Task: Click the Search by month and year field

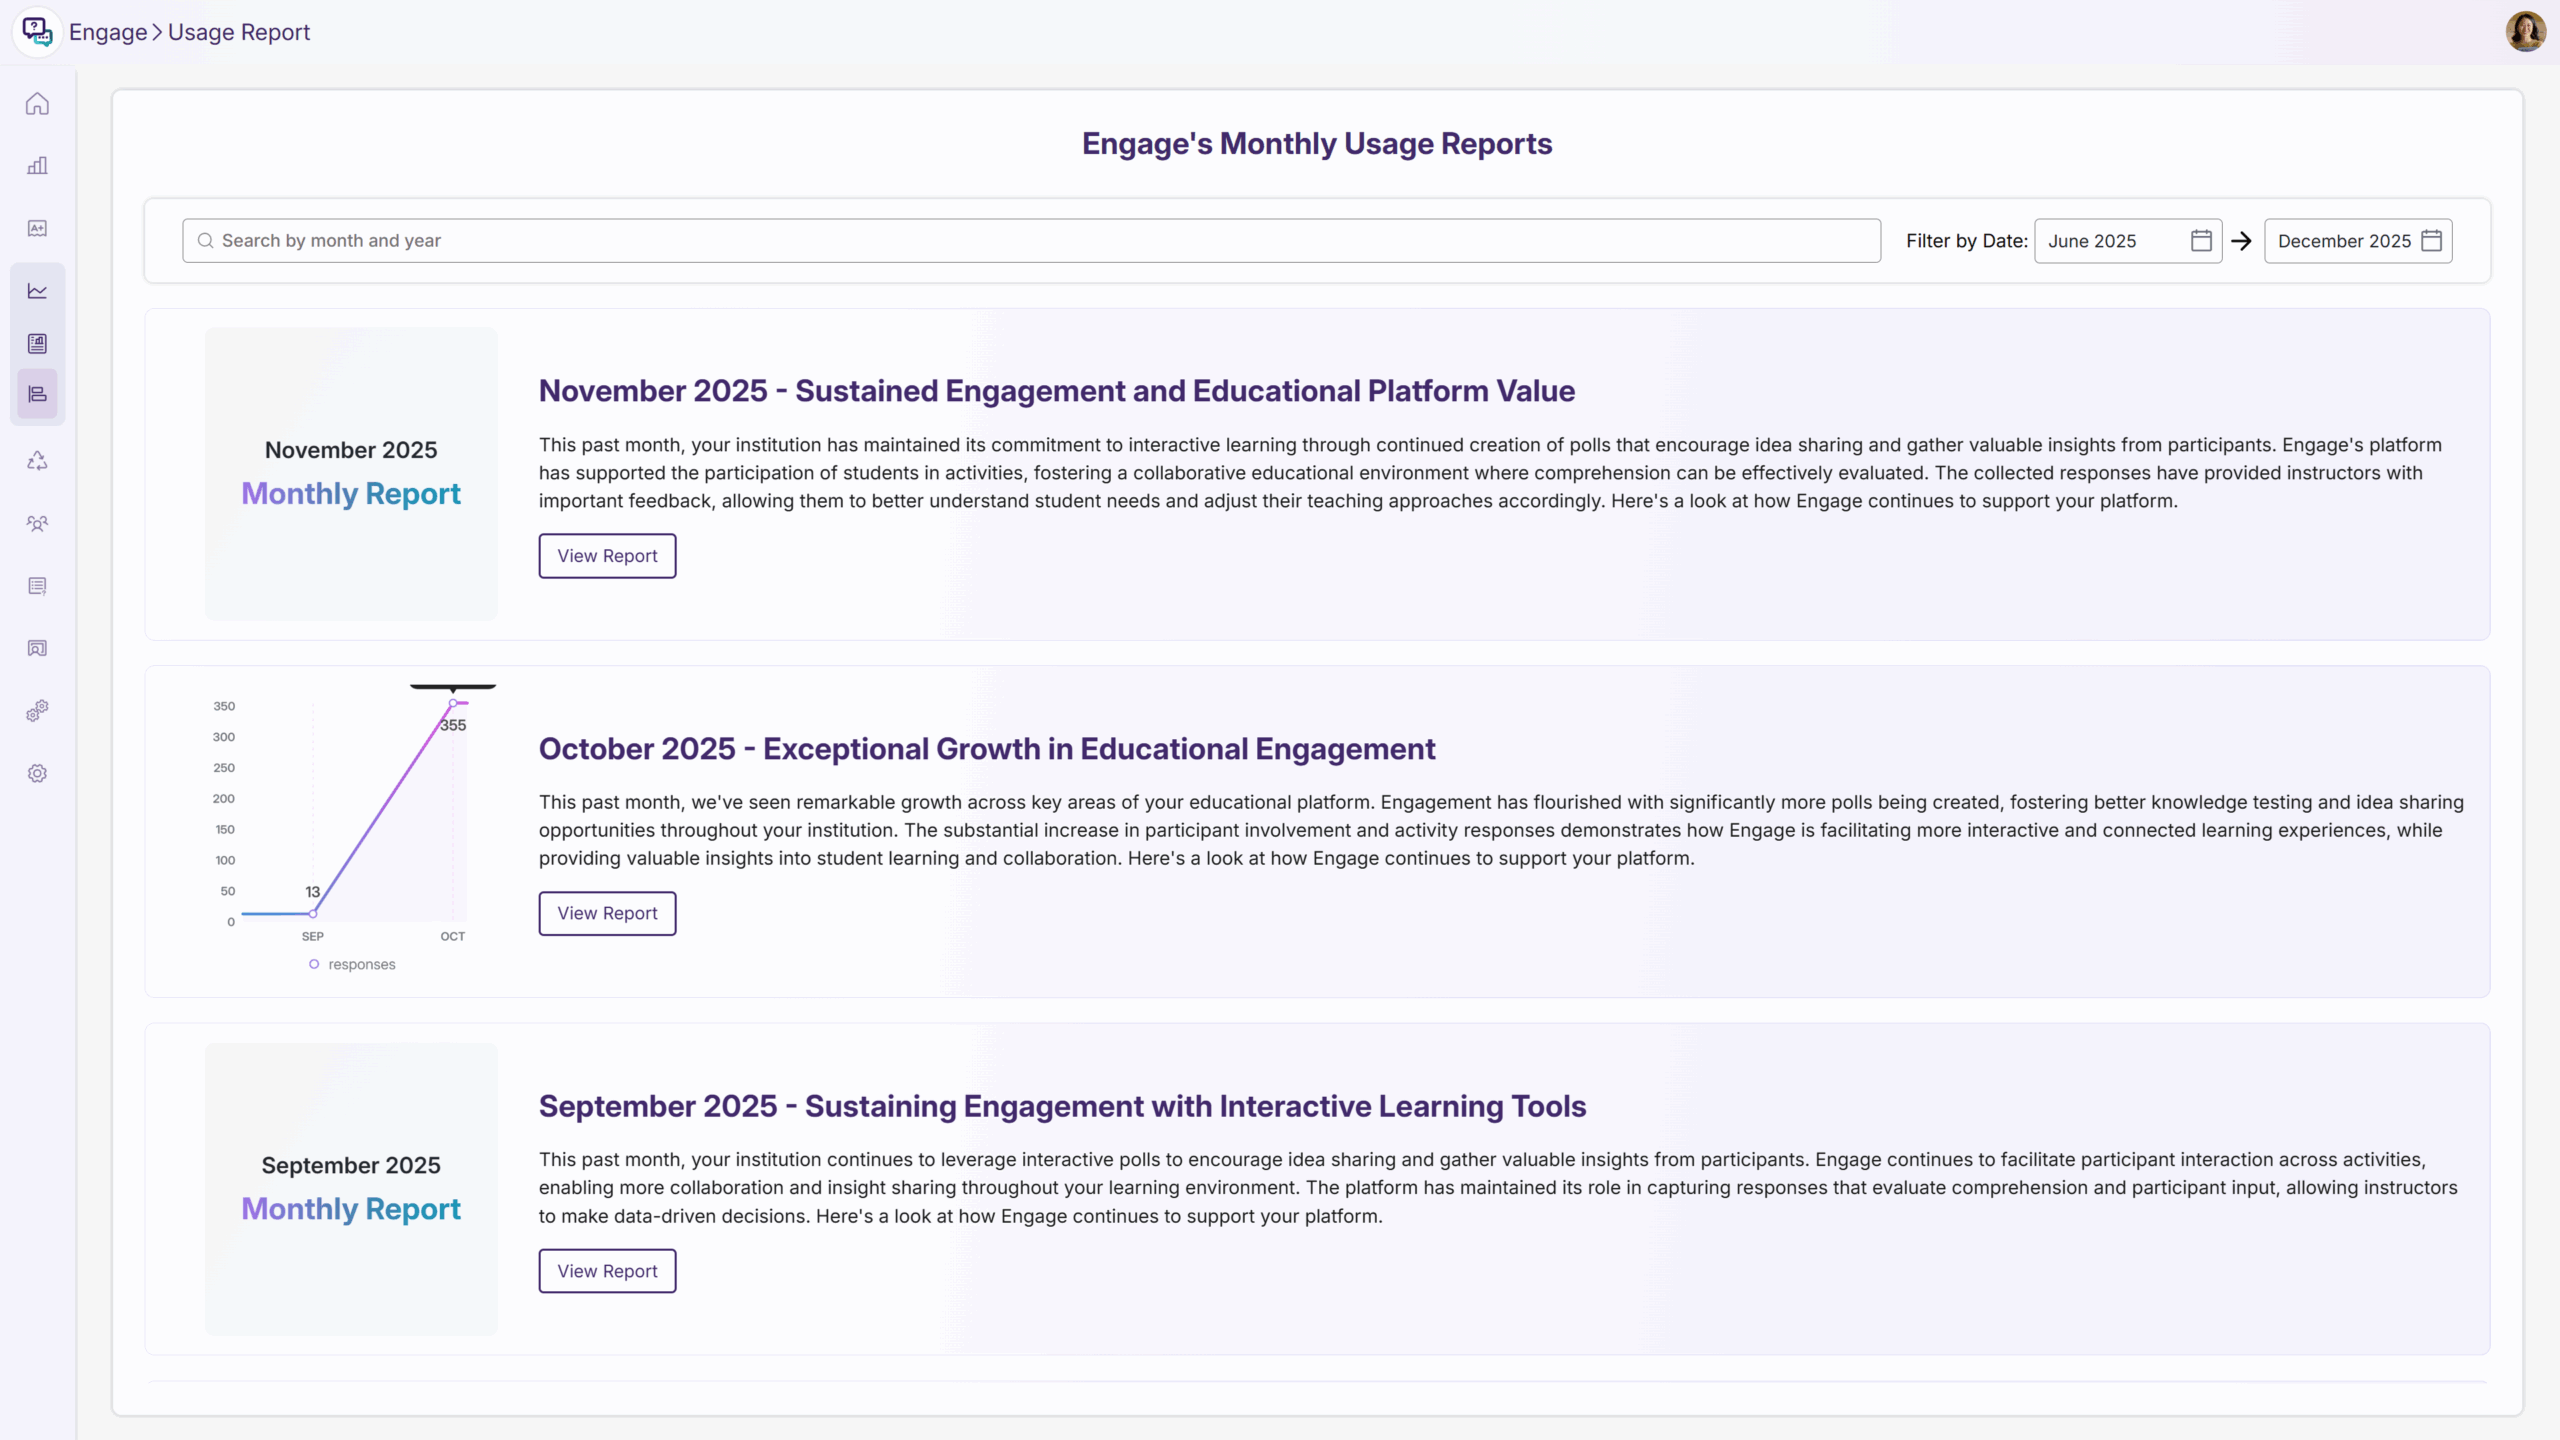Action: (x=1030, y=241)
